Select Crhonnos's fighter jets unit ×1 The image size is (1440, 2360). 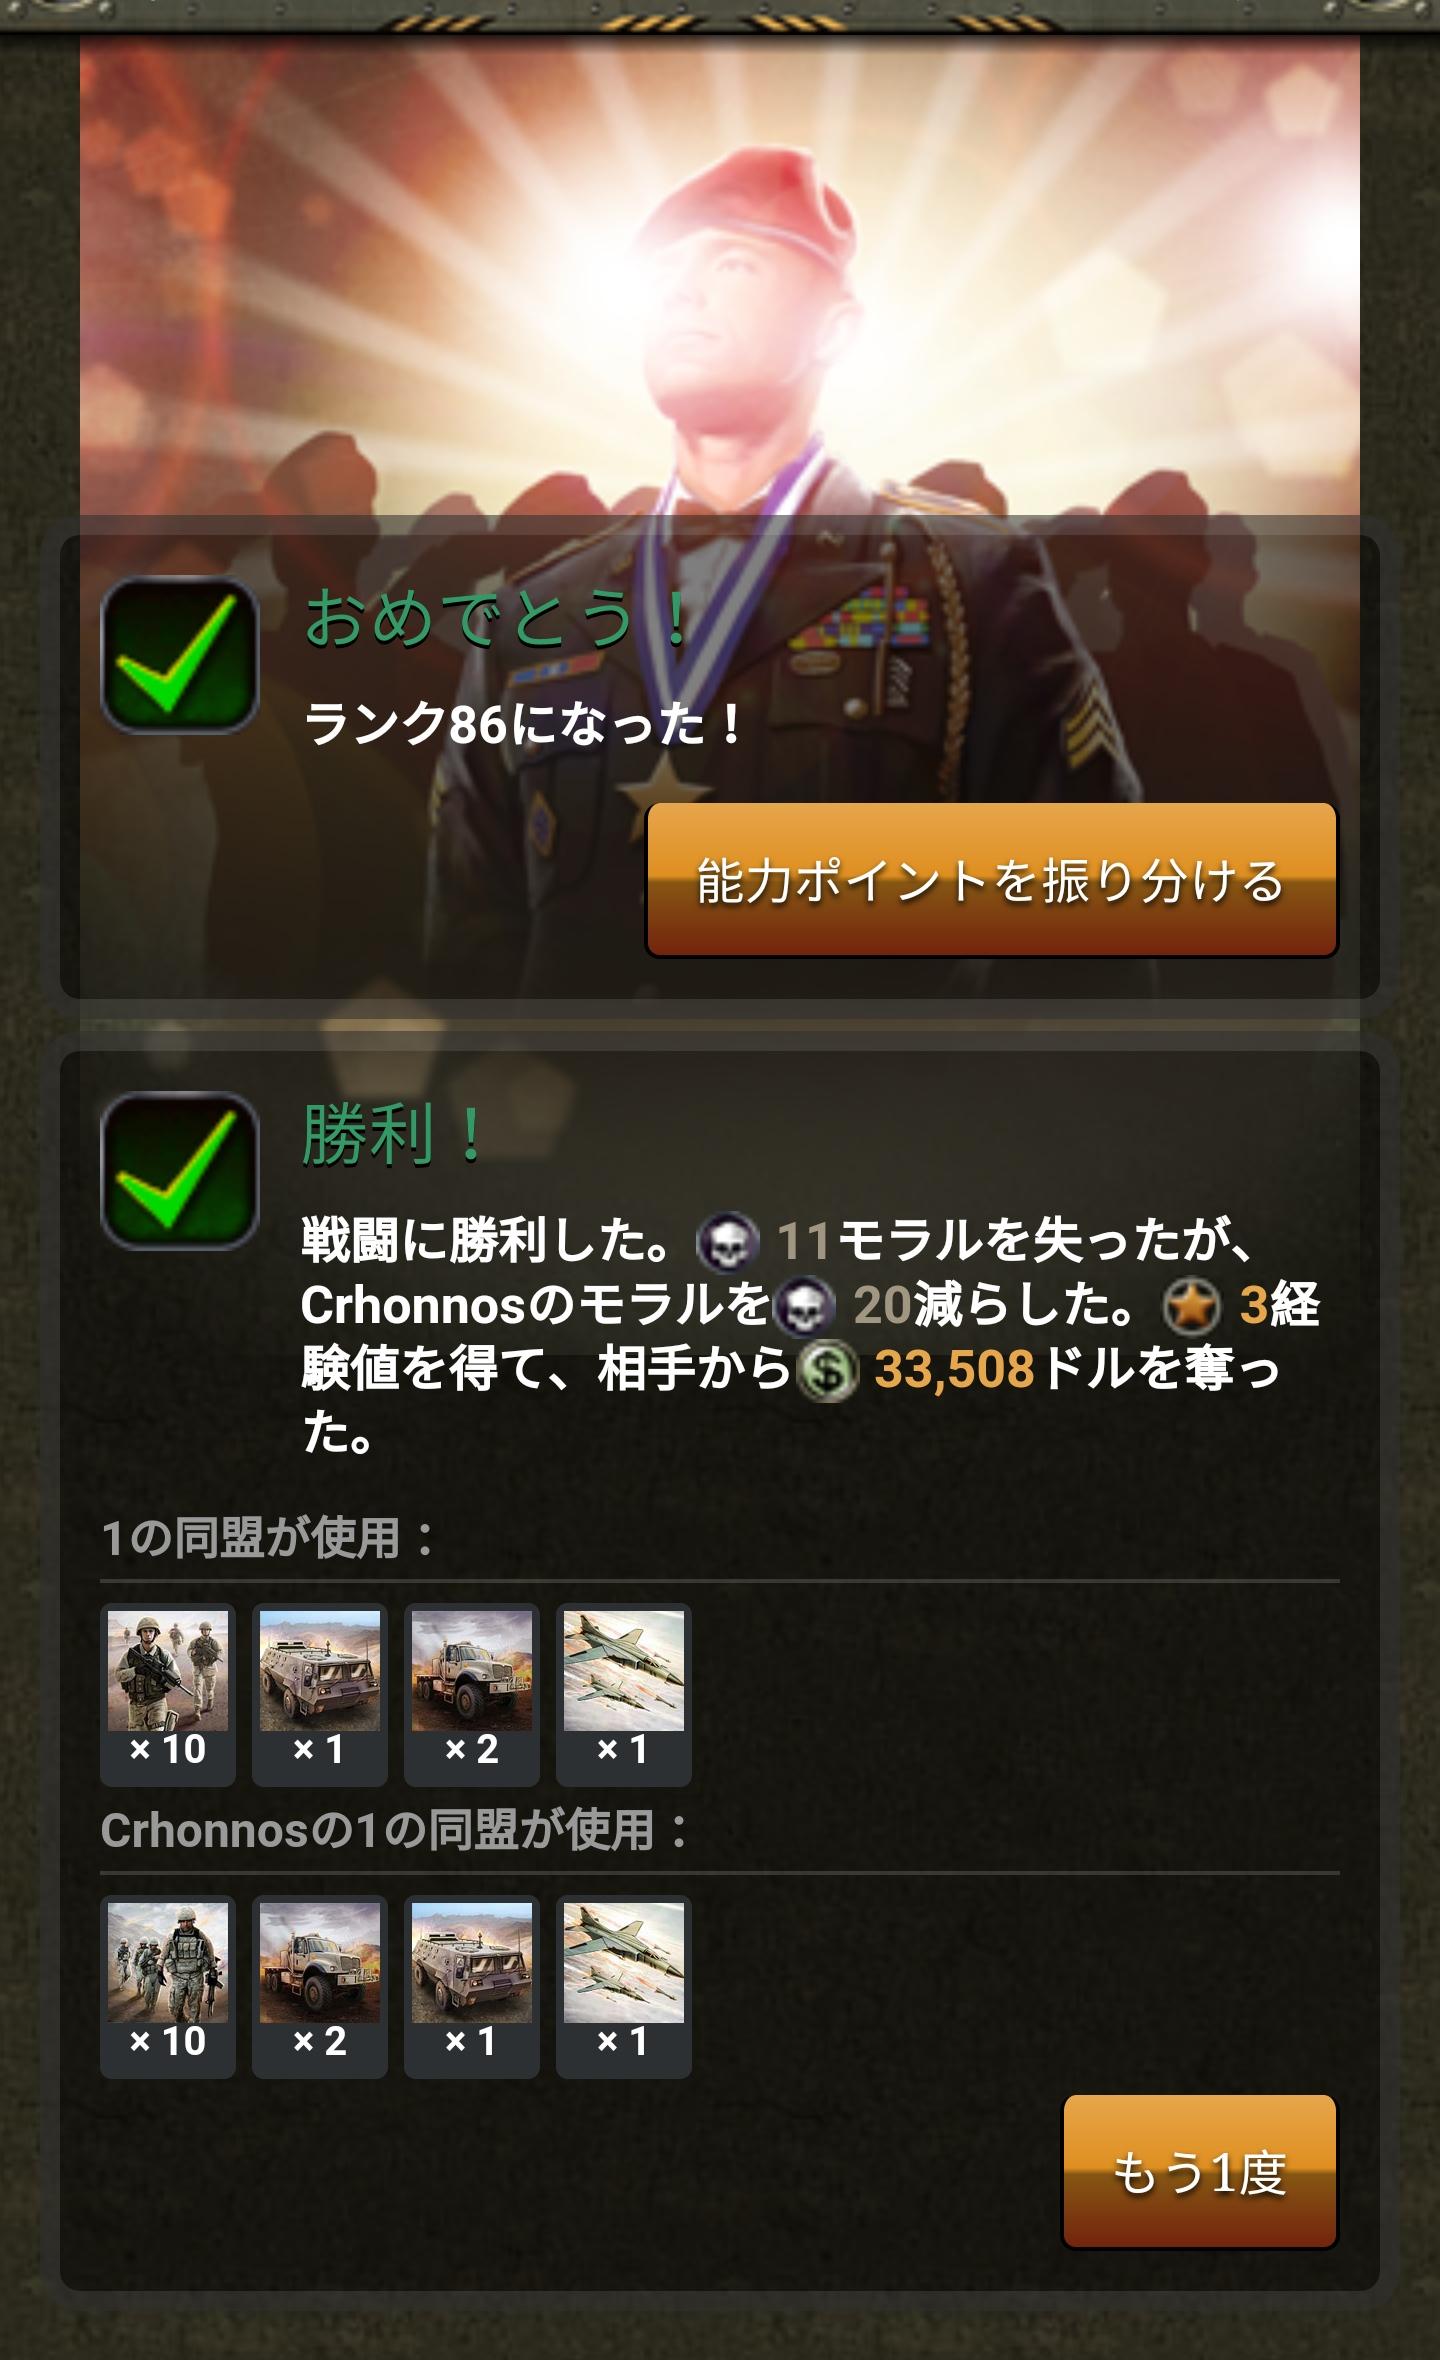coord(624,1986)
